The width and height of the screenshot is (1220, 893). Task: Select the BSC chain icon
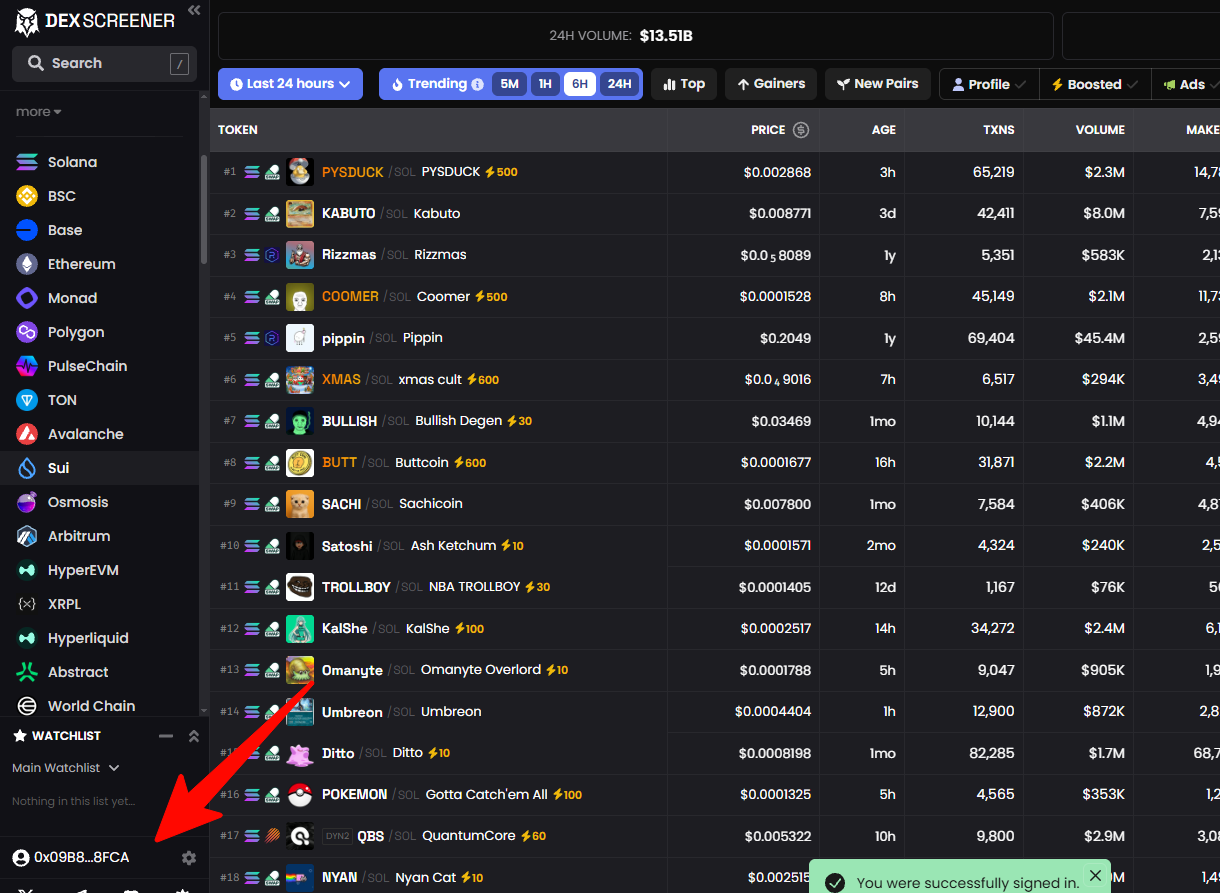28,196
